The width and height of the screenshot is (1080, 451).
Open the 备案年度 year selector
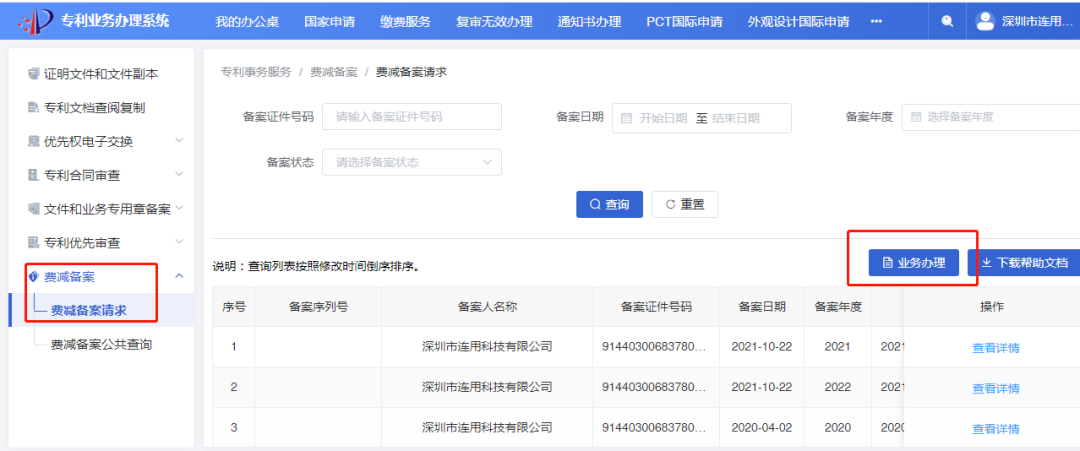(990, 117)
